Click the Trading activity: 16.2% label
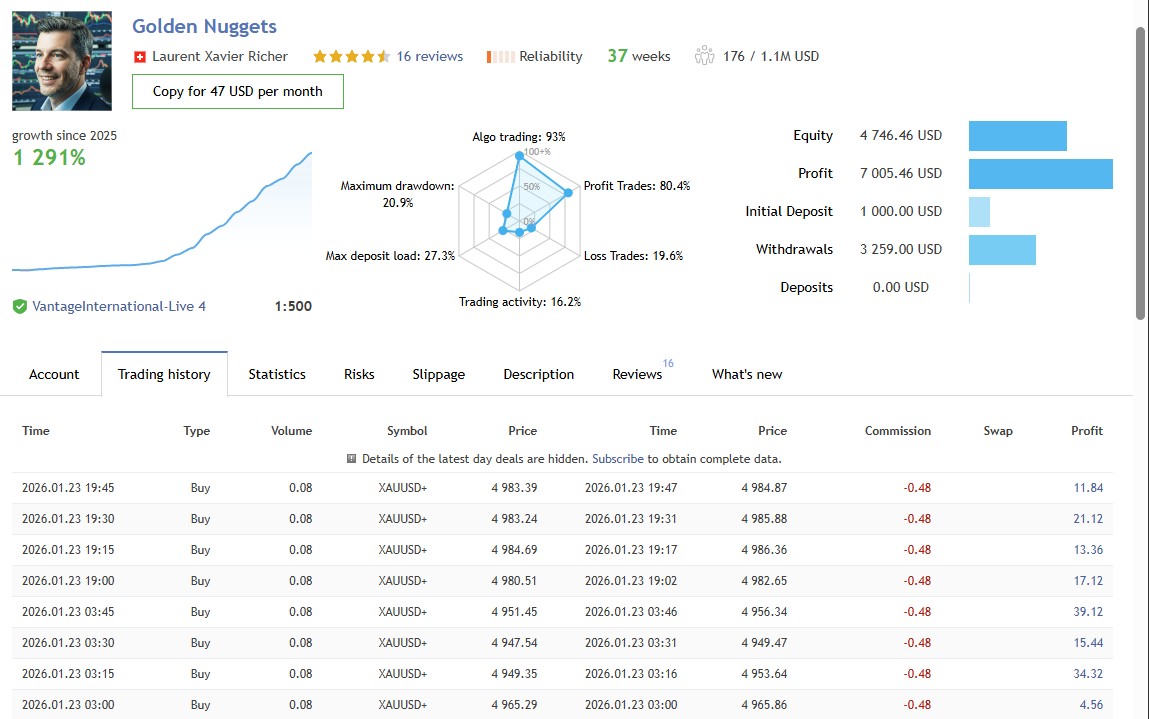Screen dimensions: 1149x719 (x=520, y=302)
